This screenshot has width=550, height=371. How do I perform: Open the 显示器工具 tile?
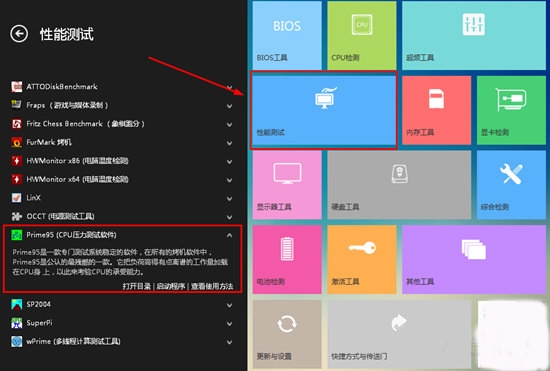pos(287,185)
